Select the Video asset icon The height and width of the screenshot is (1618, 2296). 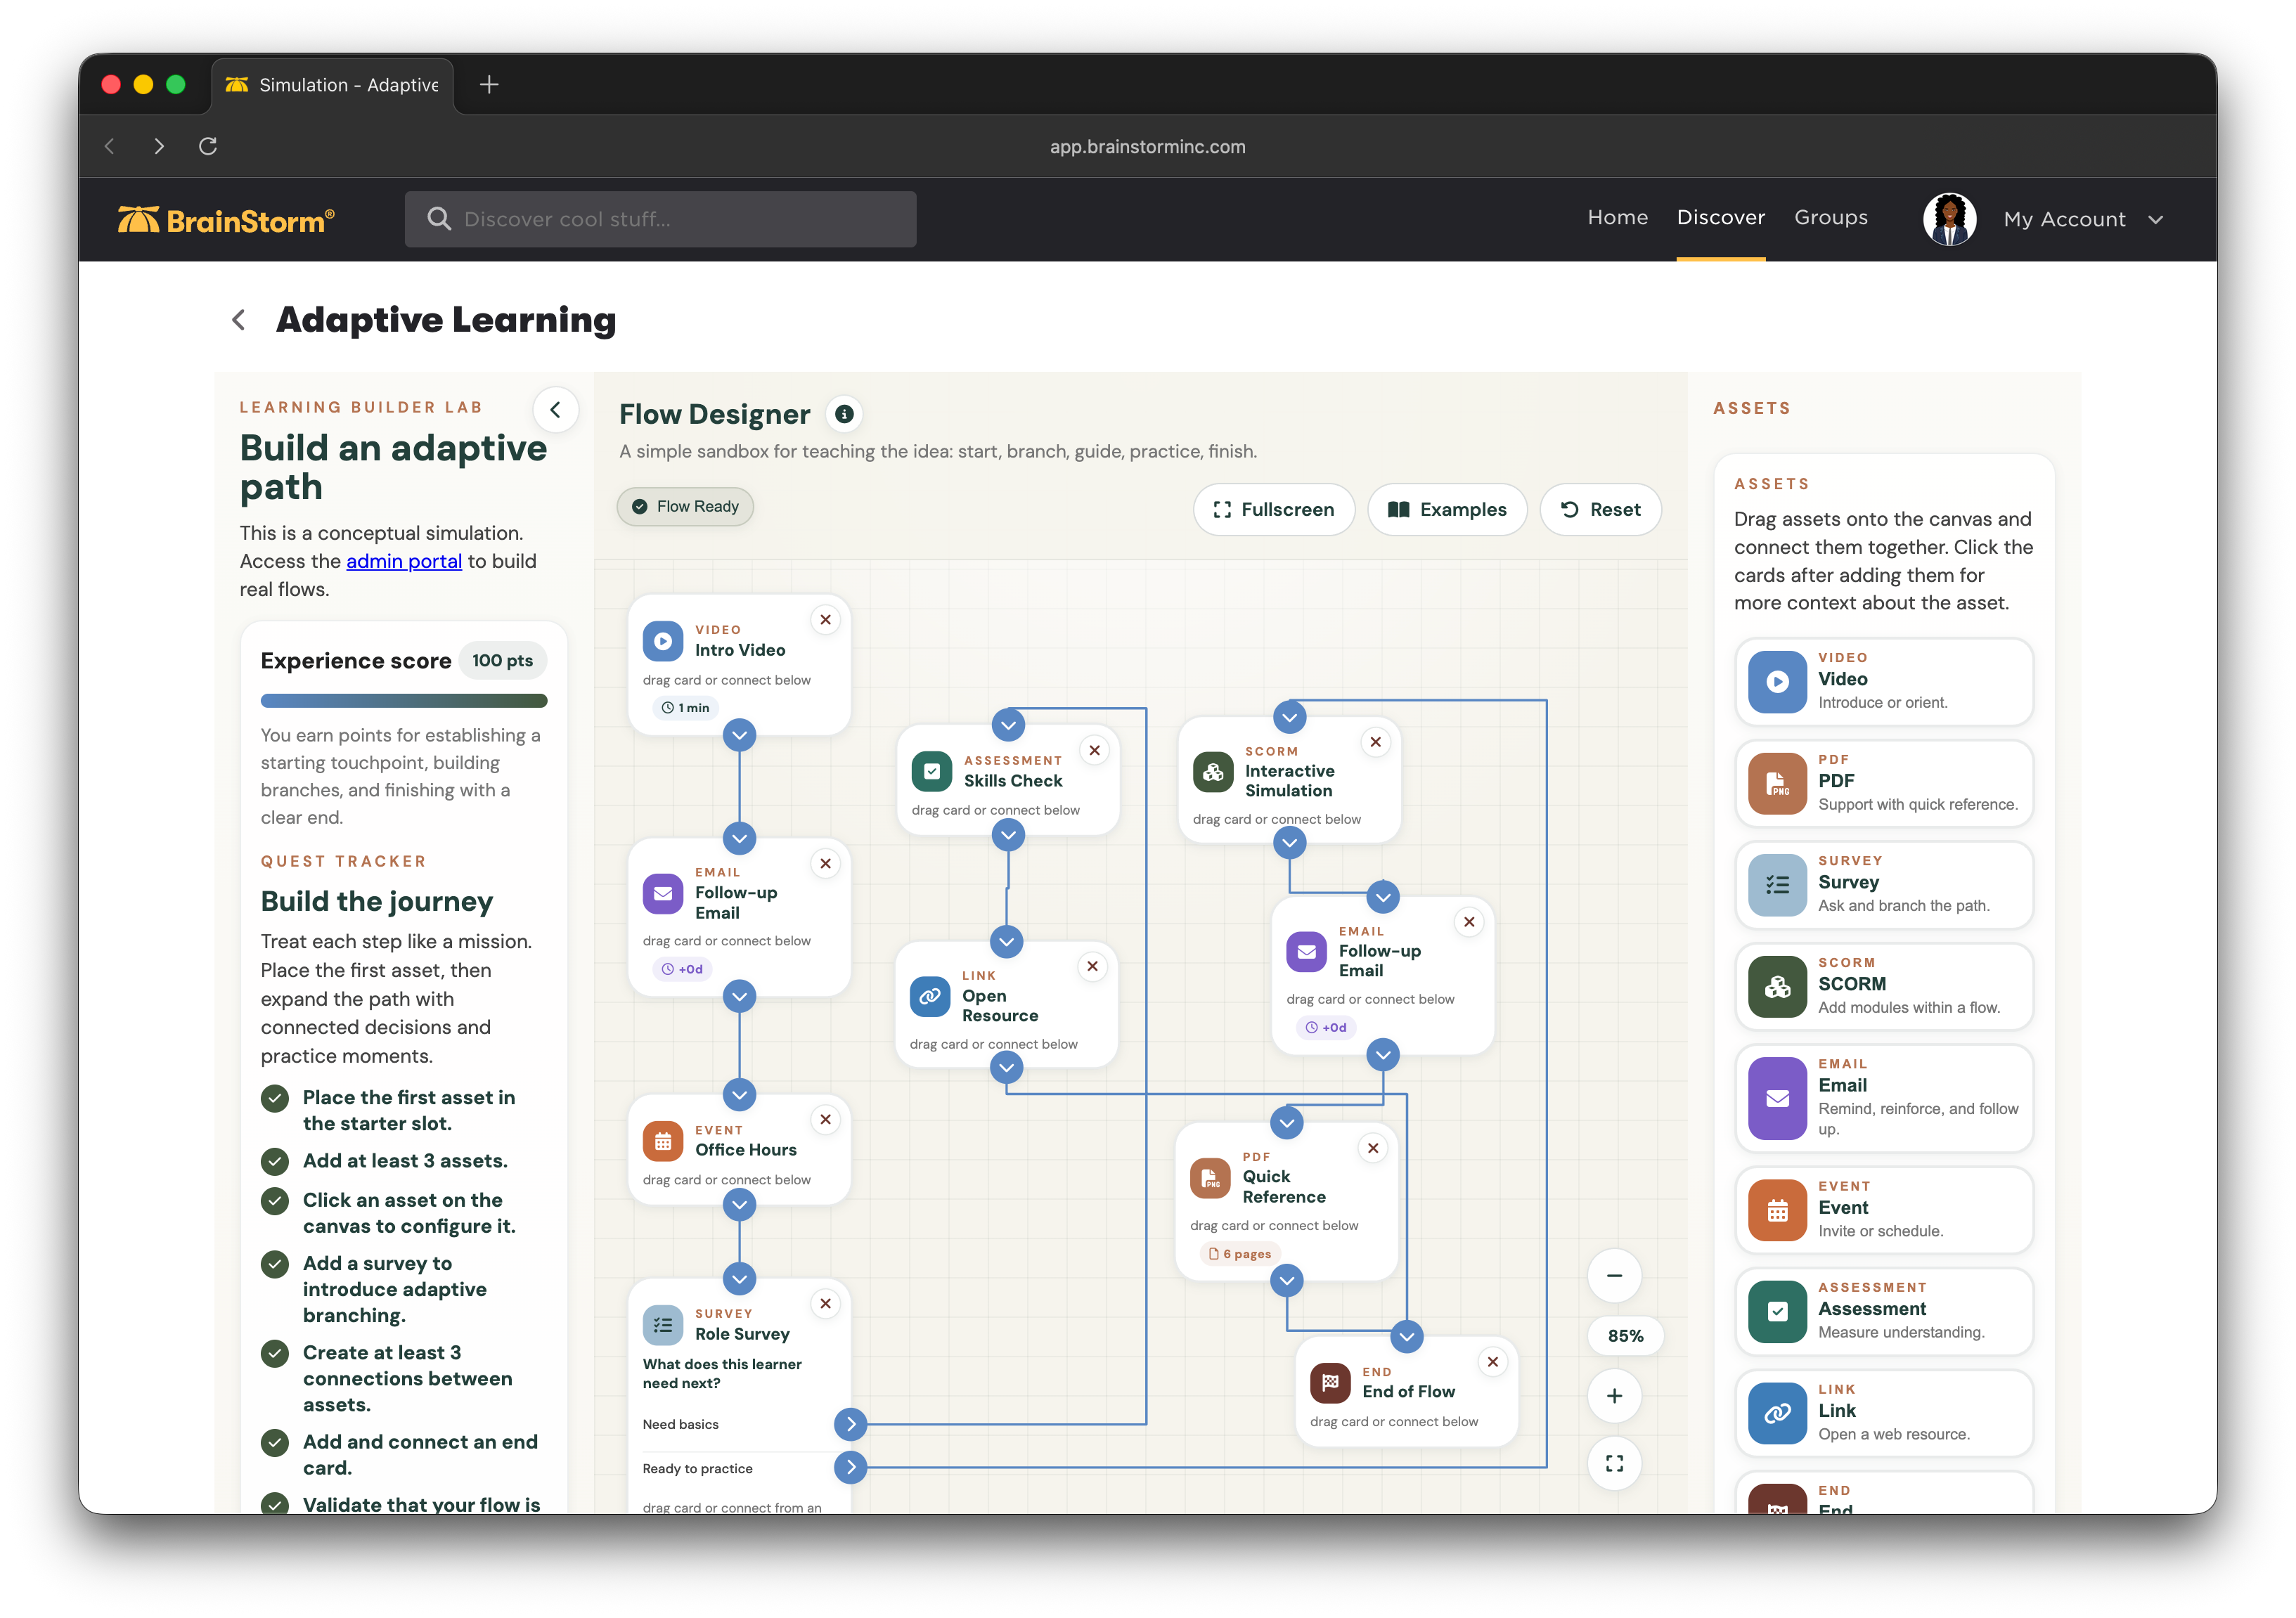[1778, 681]
